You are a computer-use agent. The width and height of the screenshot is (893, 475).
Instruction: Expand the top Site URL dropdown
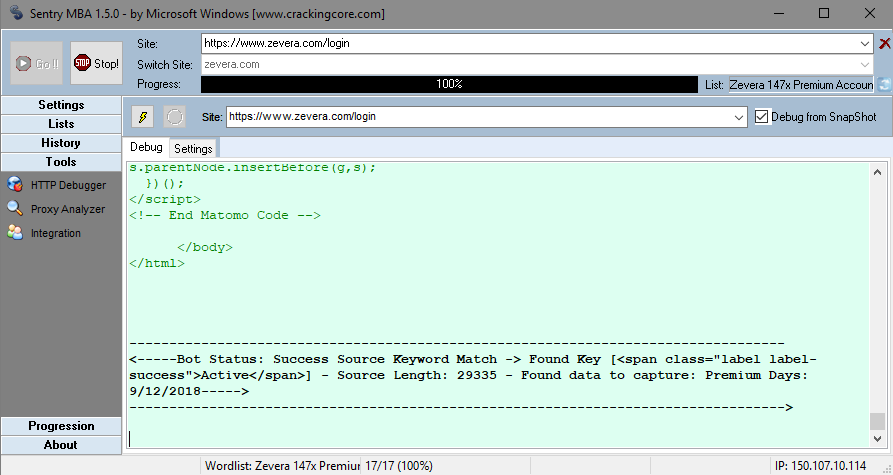click(x=865, y=44)
